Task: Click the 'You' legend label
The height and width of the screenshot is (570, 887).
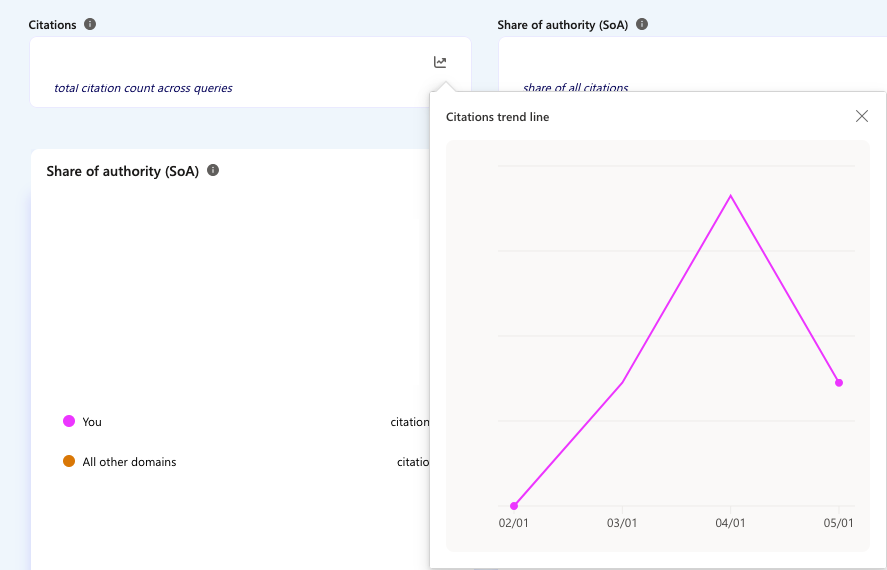Action: tap(92, 422)
